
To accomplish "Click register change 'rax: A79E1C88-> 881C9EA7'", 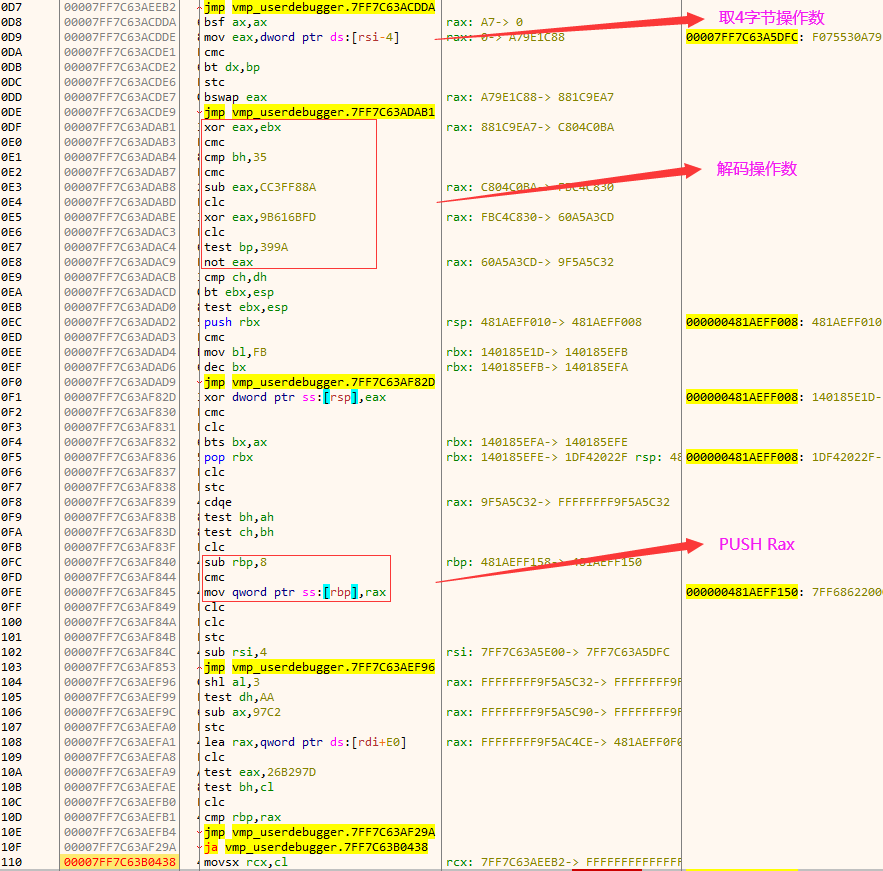I will tap(530, 97).
